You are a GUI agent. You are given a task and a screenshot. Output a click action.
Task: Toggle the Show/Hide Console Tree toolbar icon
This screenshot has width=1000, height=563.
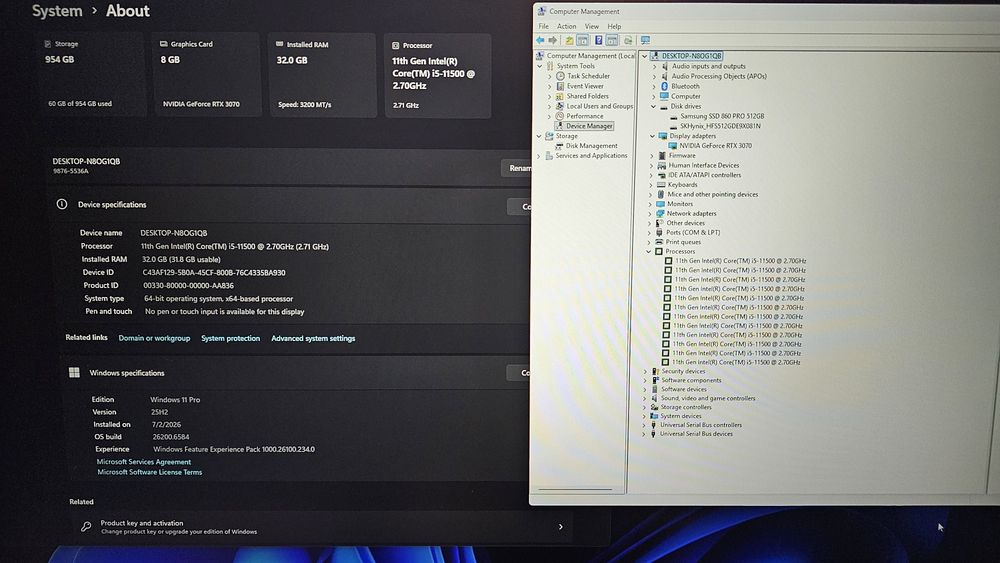coord(583,40)
